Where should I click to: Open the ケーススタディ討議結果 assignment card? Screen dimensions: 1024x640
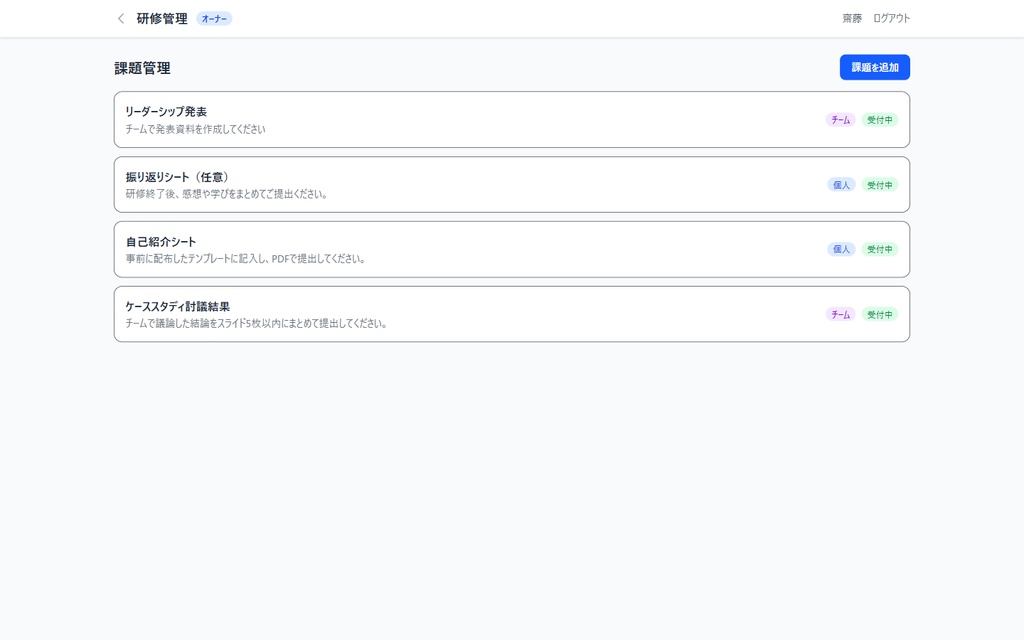[x=450, y=314]
